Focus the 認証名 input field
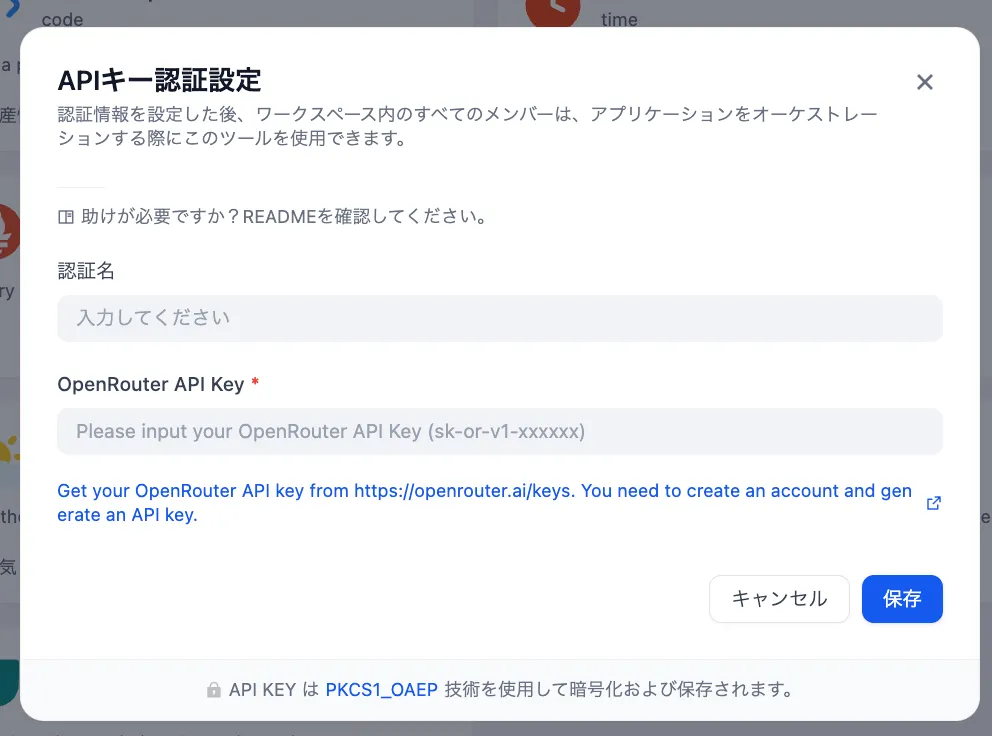Screen dimensions: 992x736 (x=500, y=318)
